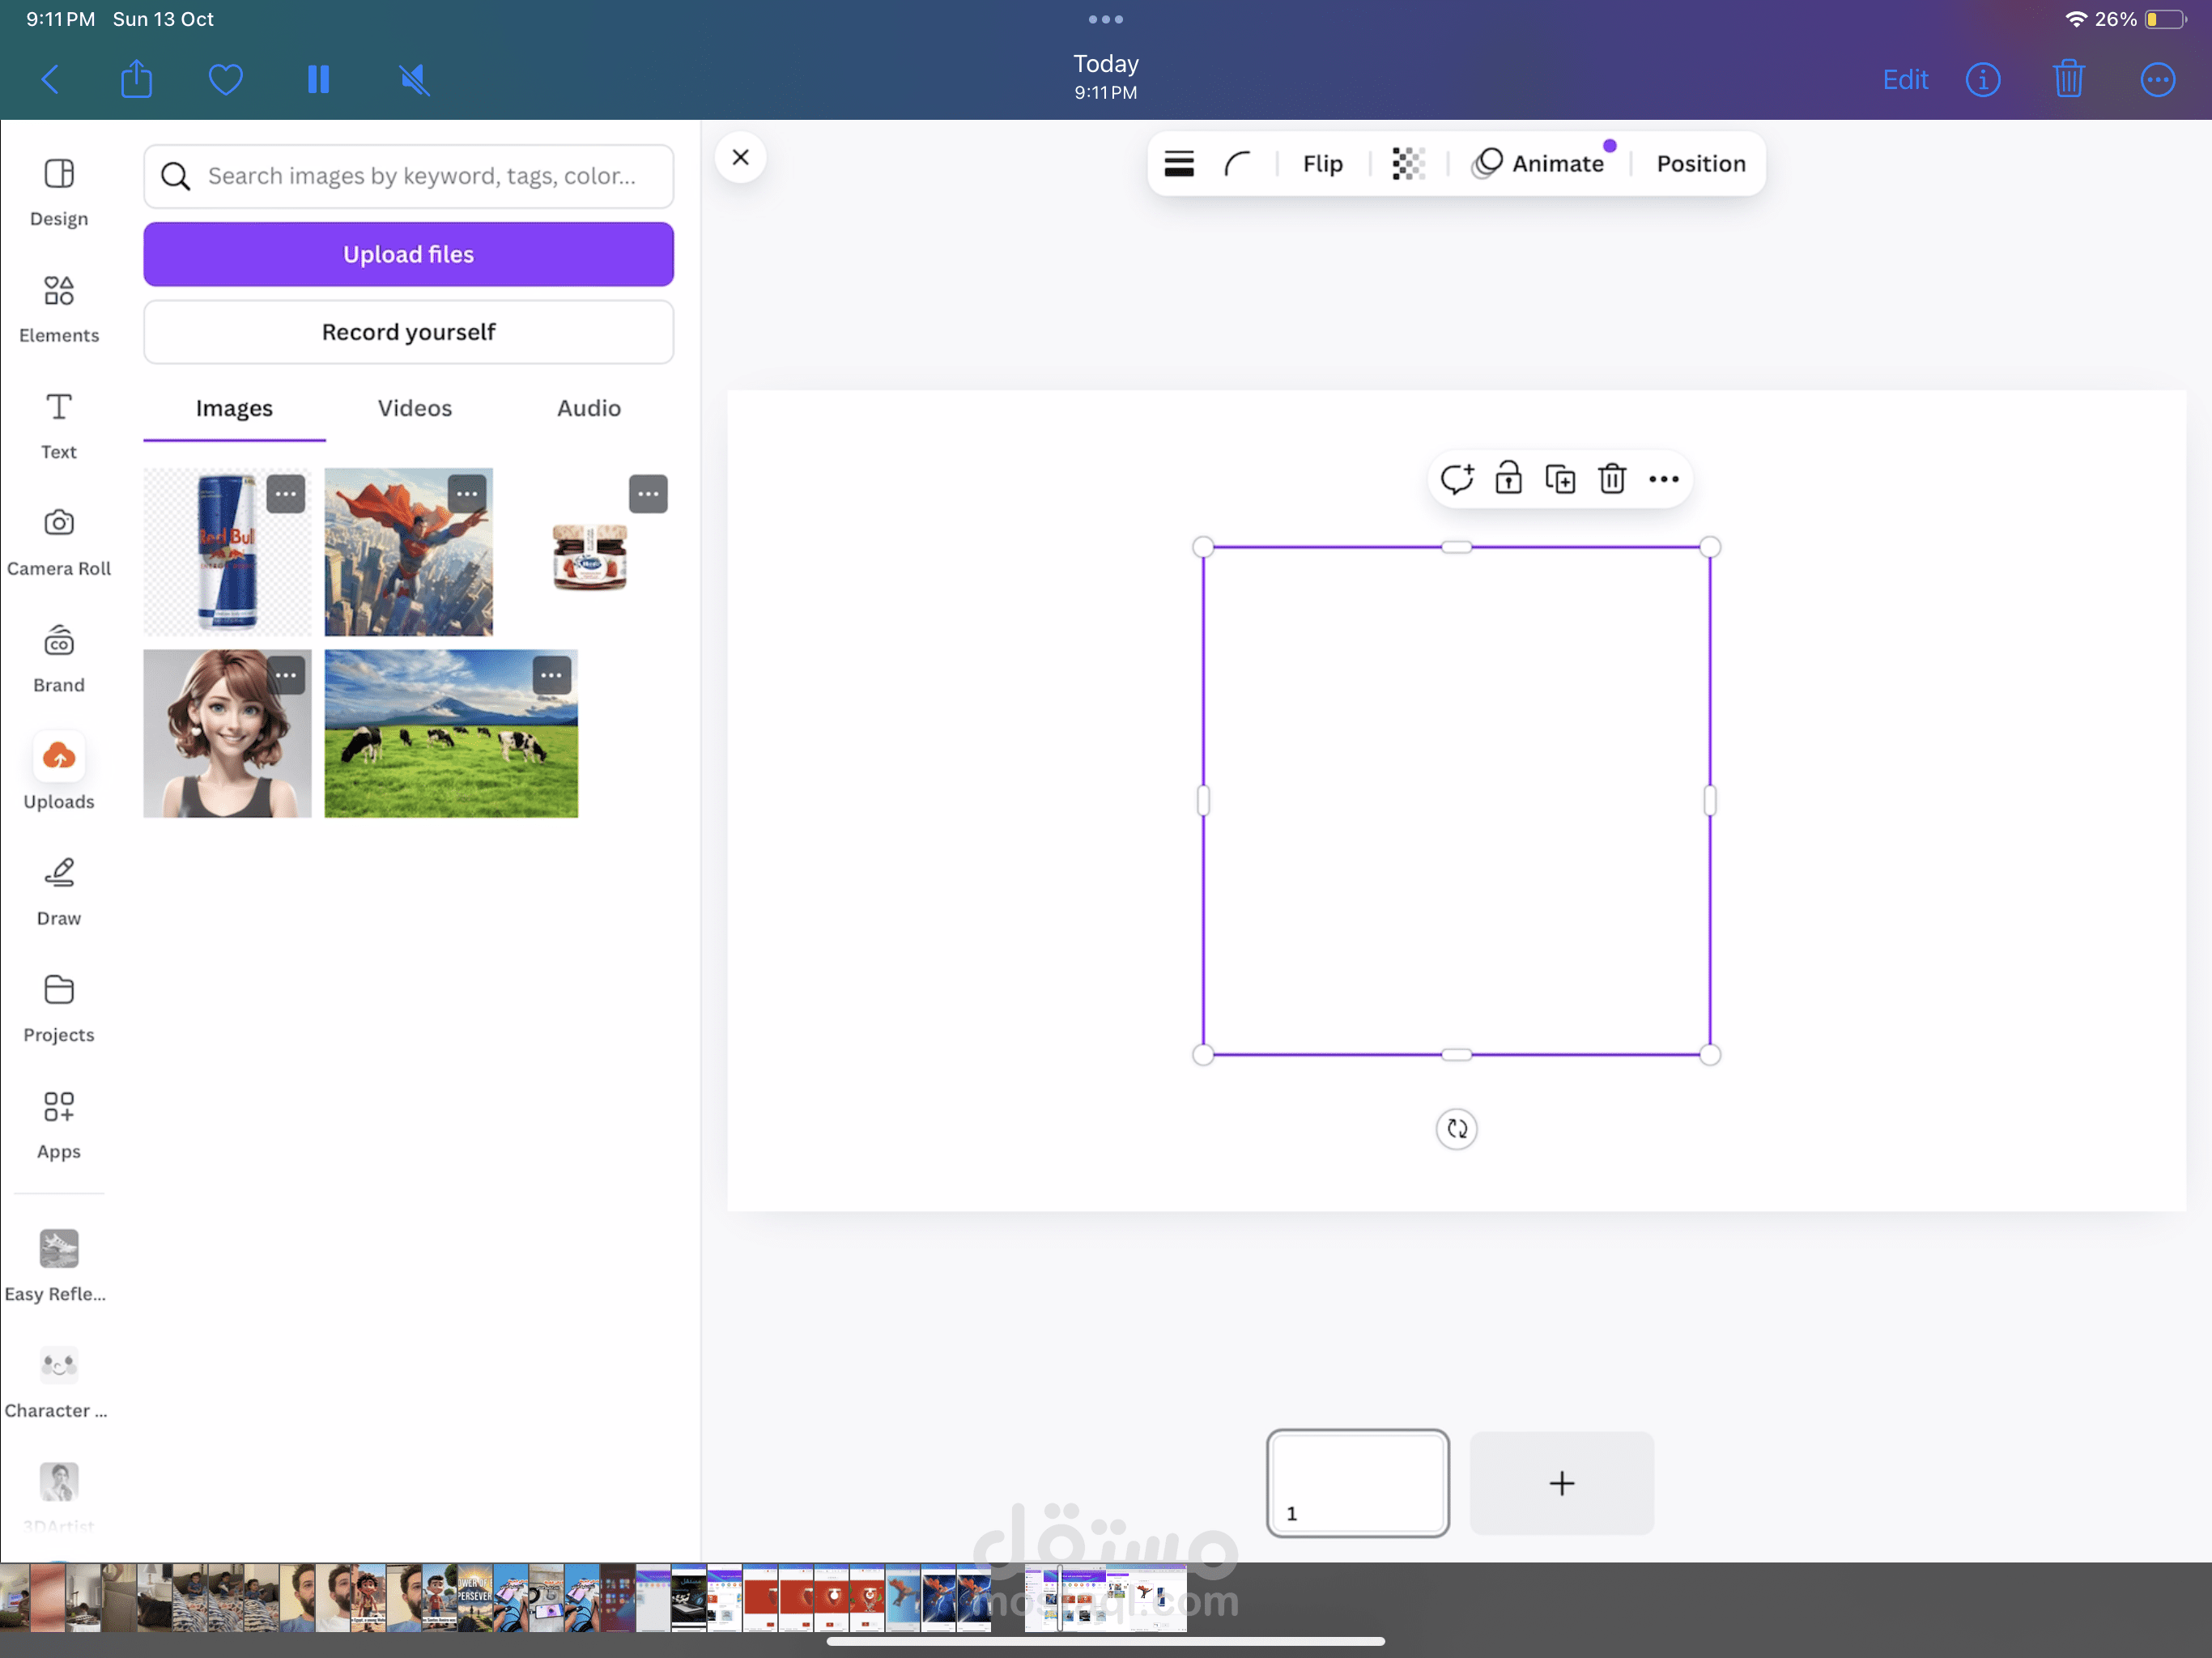Open more options on cows landscape image
The image size is (2212, 1658).
[x=551, y=676]
